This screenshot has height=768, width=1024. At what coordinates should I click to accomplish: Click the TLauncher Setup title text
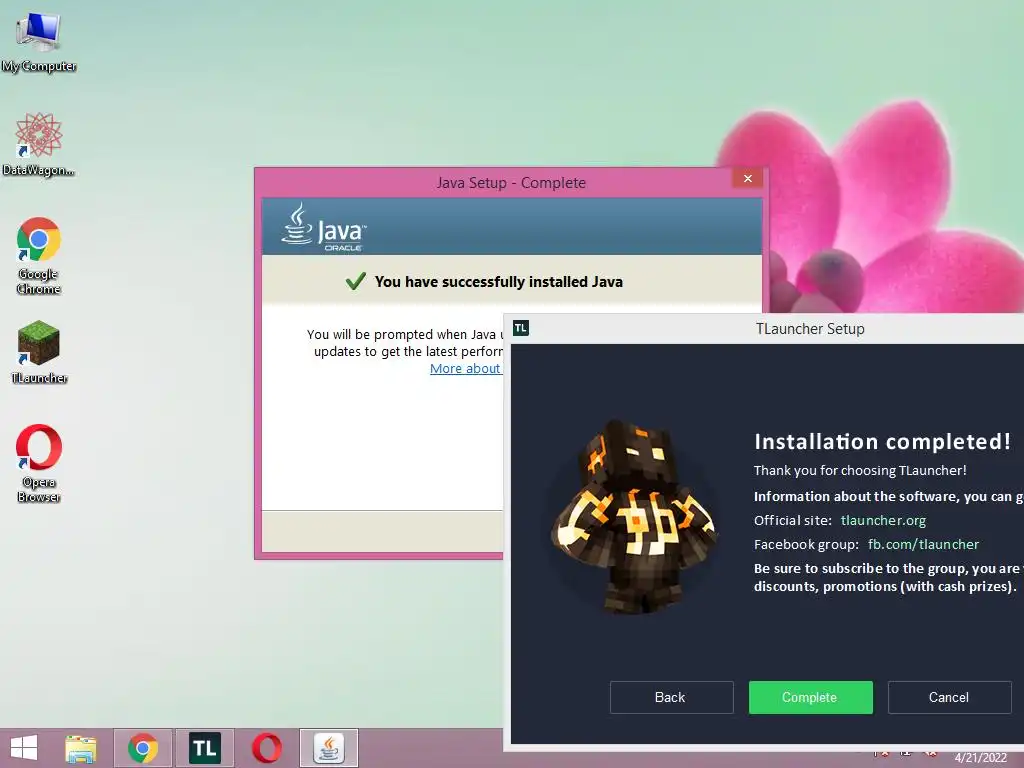(810, 328)
